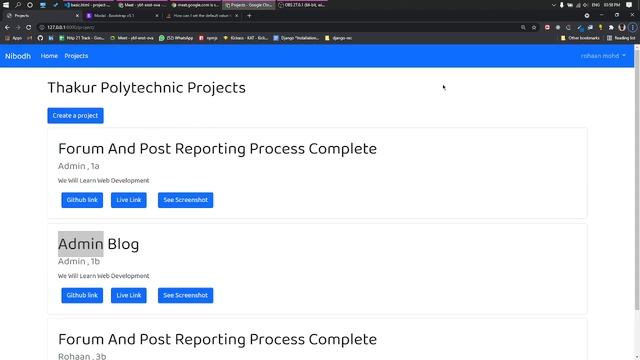Open the LinkedIn bookmark icon
Image resolution: width=640 pixels, height=360 pixels.
[51, 38]
